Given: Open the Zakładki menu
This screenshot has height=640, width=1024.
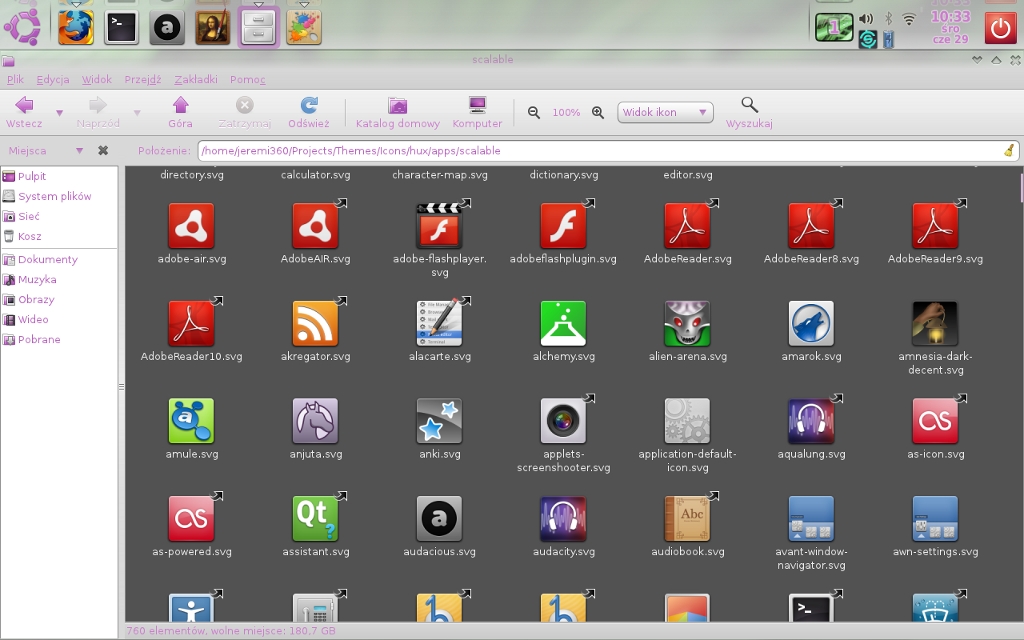Looking at the screenshot, I should point(196,79).
